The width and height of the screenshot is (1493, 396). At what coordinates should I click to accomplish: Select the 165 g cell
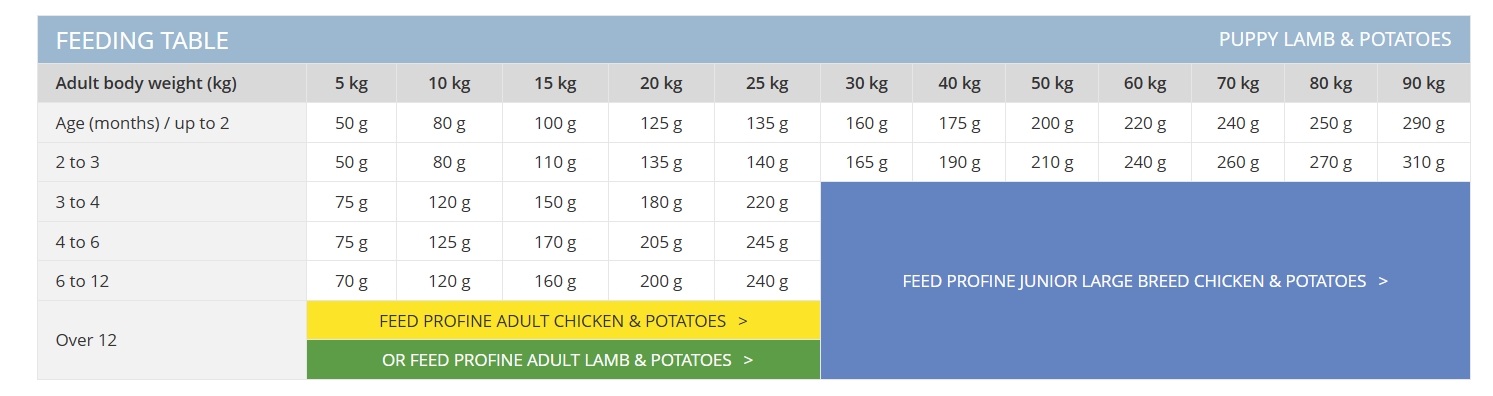pos(866,162)
